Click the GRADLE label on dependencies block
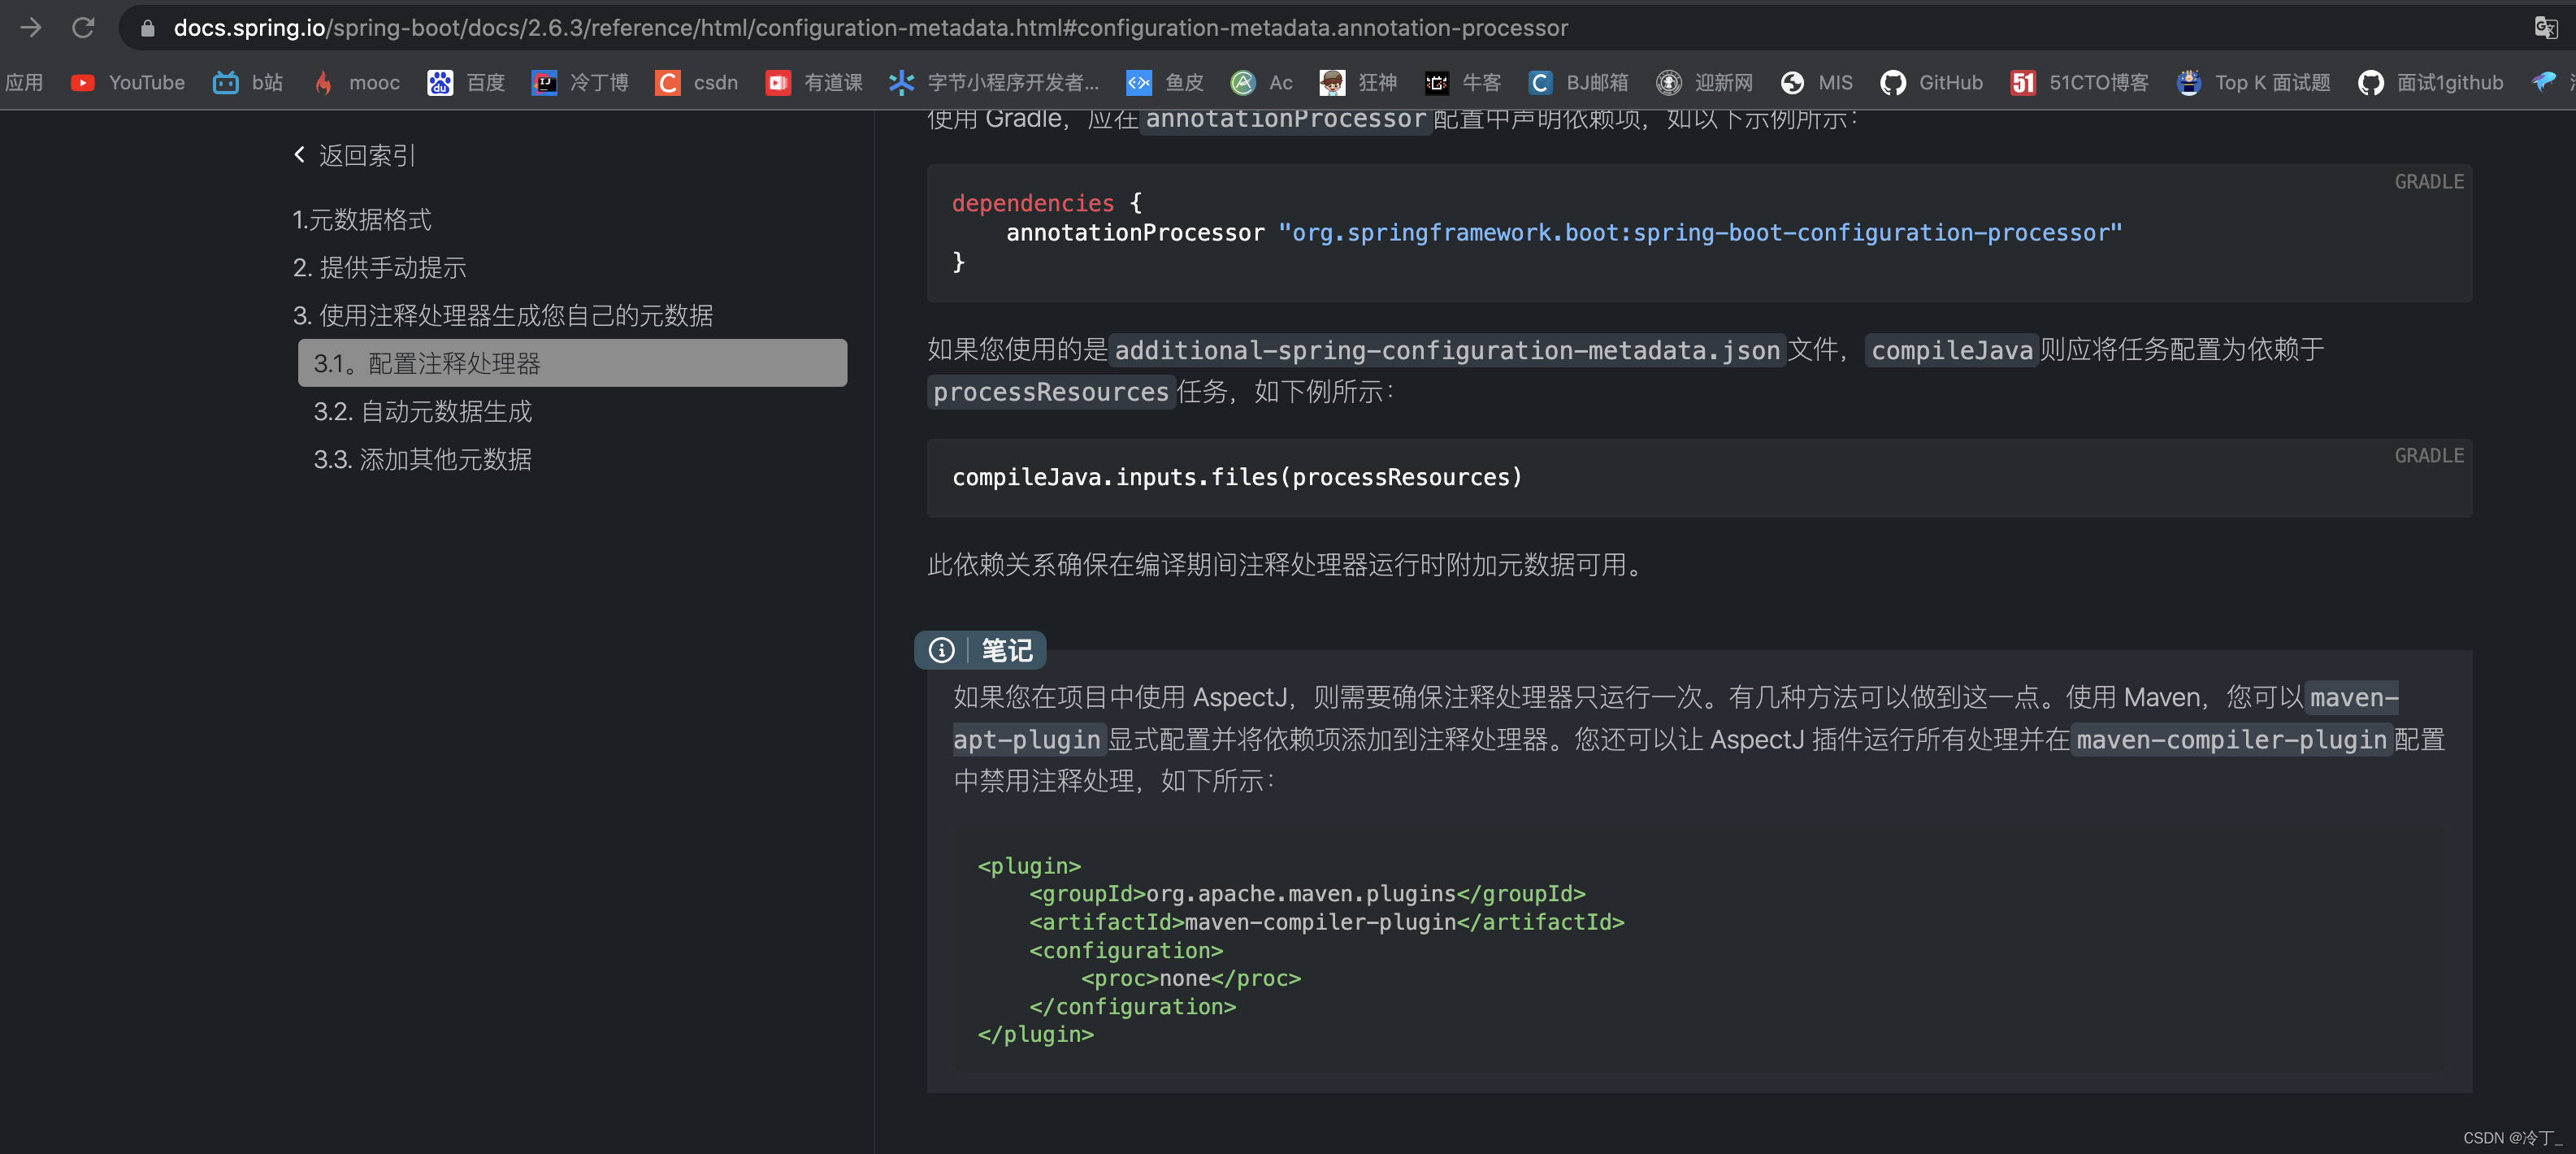Image resolution: width=2576 pixels, height=1154 pixels. [2428, 182]
